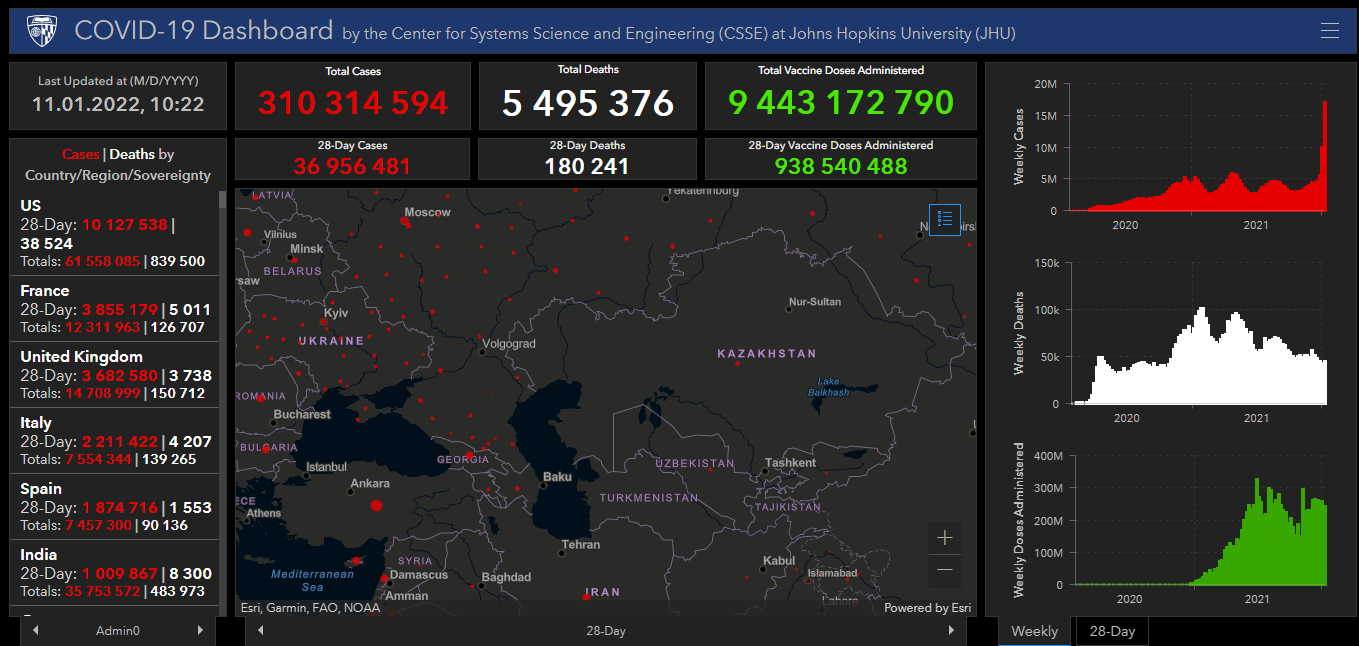The width and height of the screenshot is (1359, 646).
Task: Click right arrow beside Admin0
Action: (x=200, y=631)
